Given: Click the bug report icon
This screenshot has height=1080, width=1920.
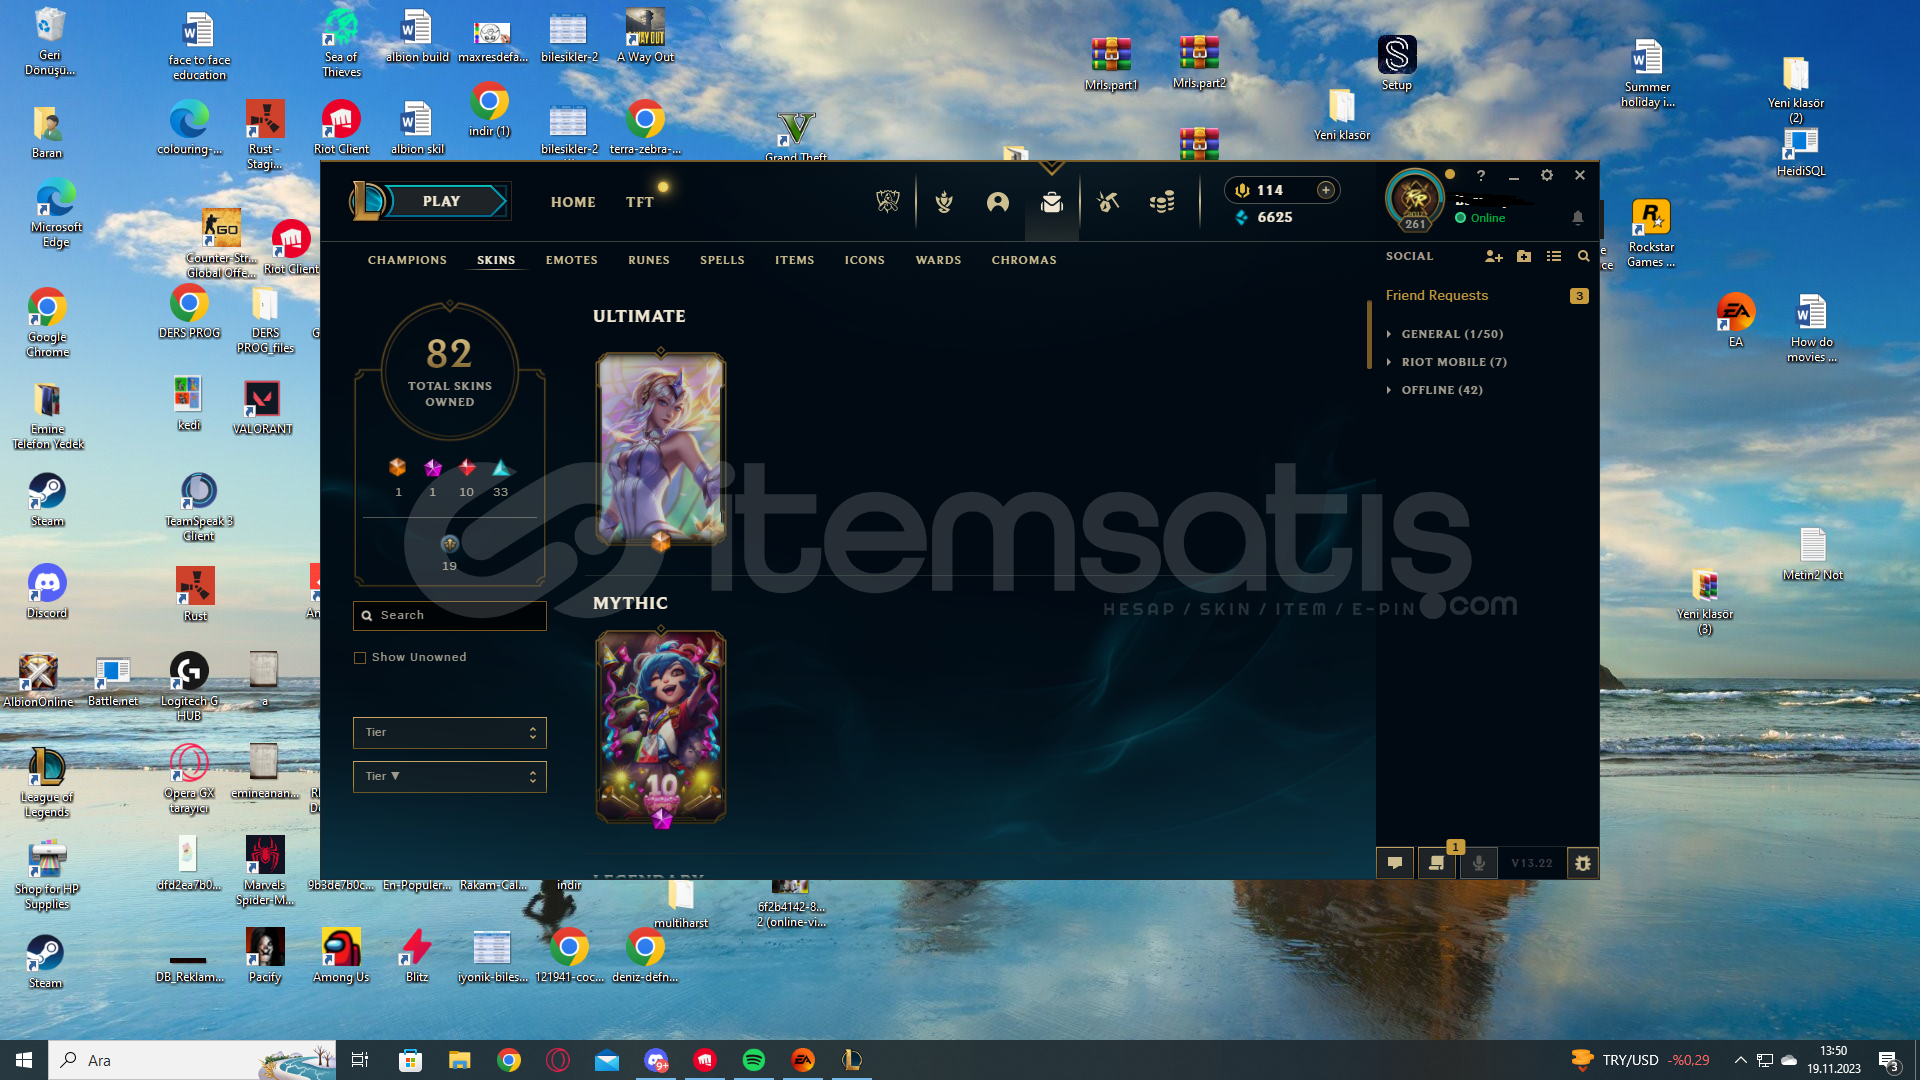Looking at the screenshot, I should (x=1582, y=863).
